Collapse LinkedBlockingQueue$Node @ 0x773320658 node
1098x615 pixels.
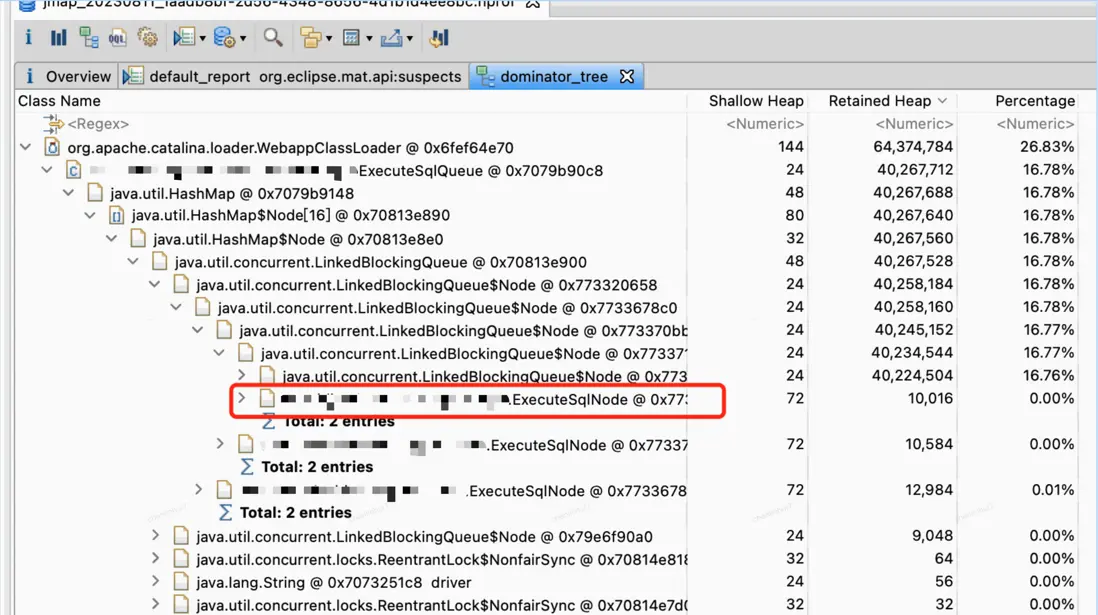155,284
